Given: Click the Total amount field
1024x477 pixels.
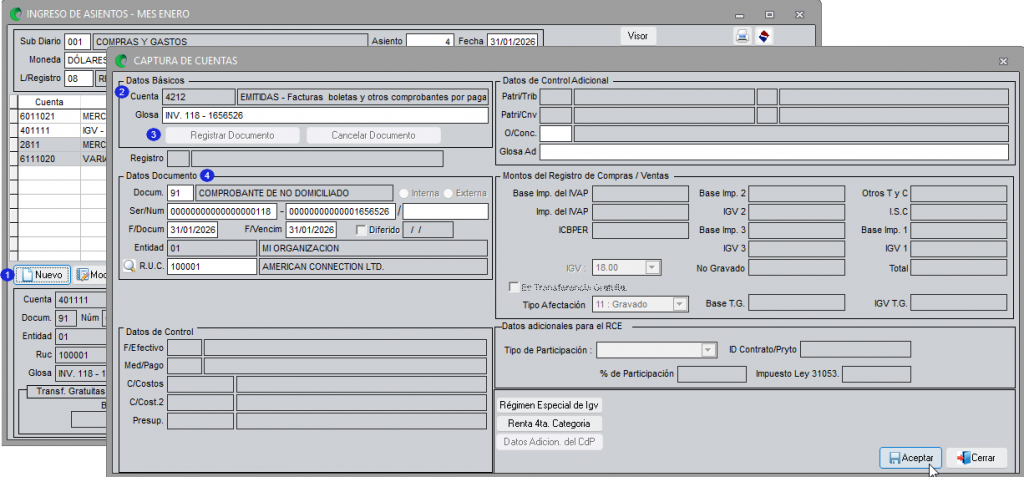Looking at the screenshot, I should pyautogui.click(x=959, y=267).
